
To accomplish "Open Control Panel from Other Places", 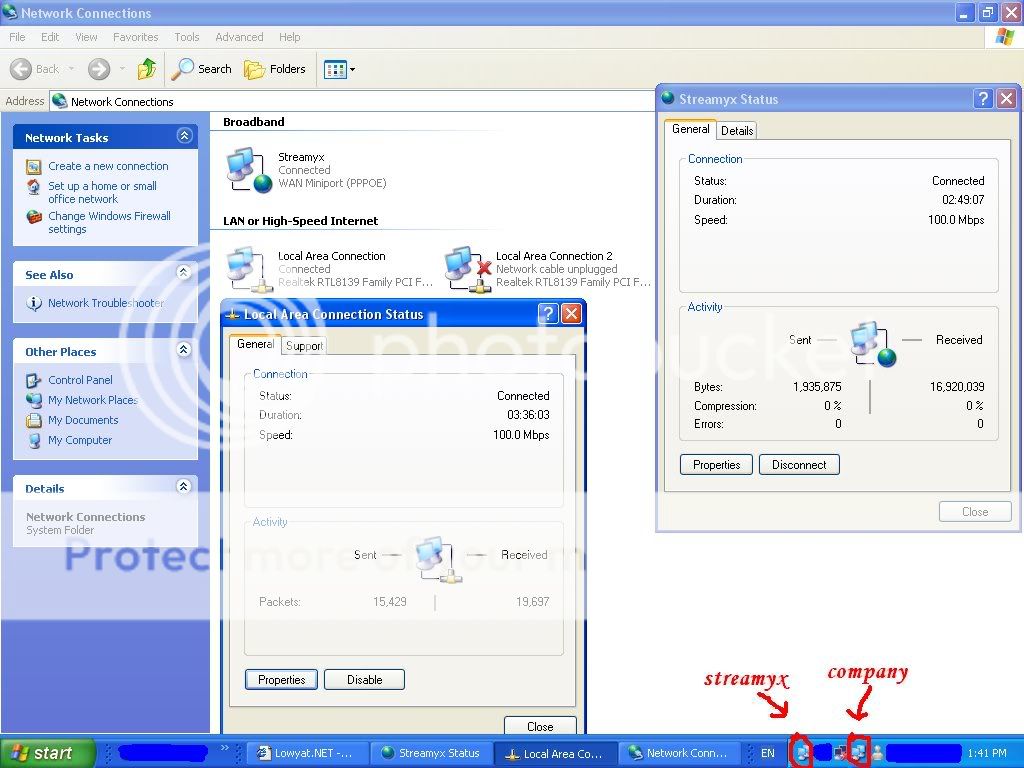I will click(x=83, y=380).
